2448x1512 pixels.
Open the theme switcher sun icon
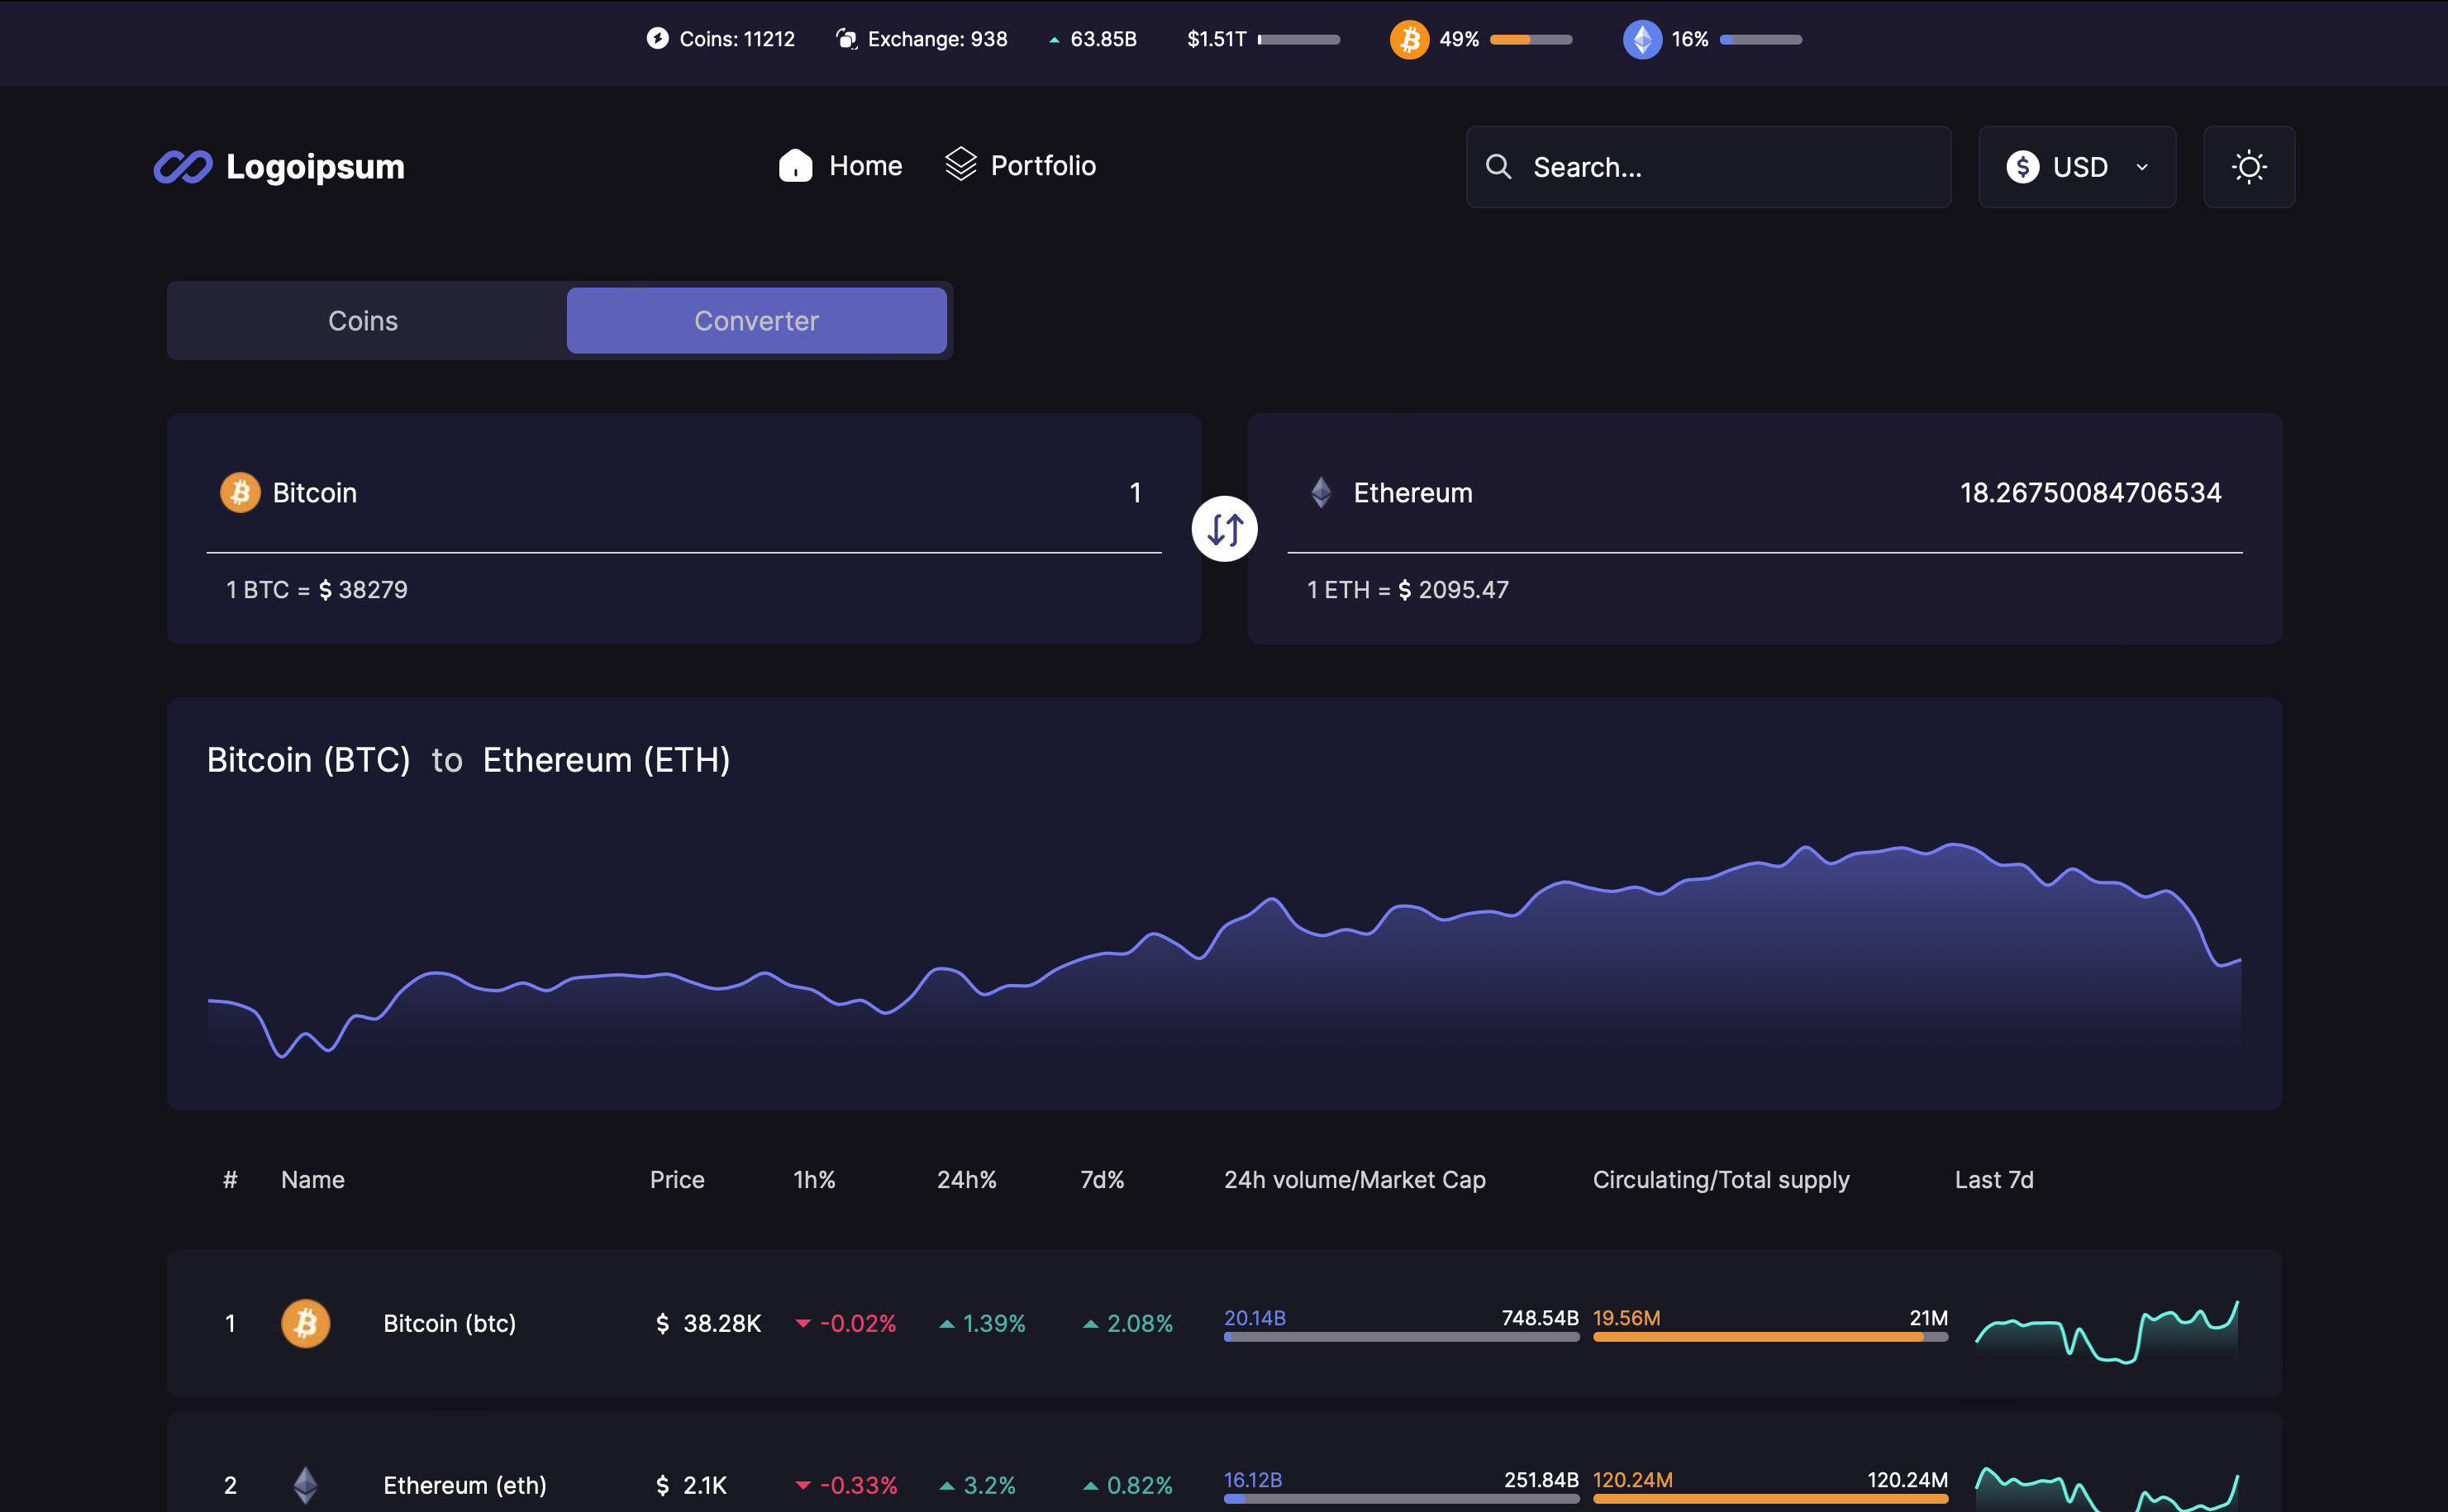[2249, 167]
